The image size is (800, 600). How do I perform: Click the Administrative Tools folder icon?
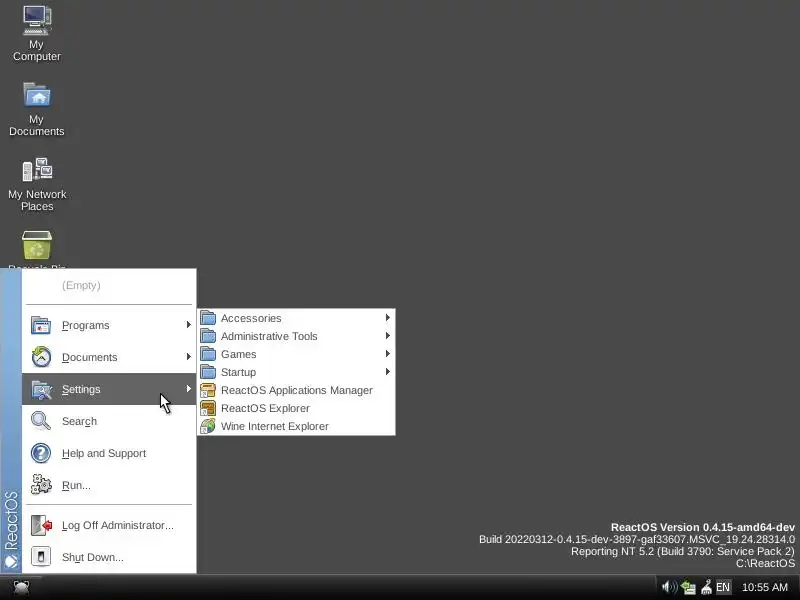point(208,336)
